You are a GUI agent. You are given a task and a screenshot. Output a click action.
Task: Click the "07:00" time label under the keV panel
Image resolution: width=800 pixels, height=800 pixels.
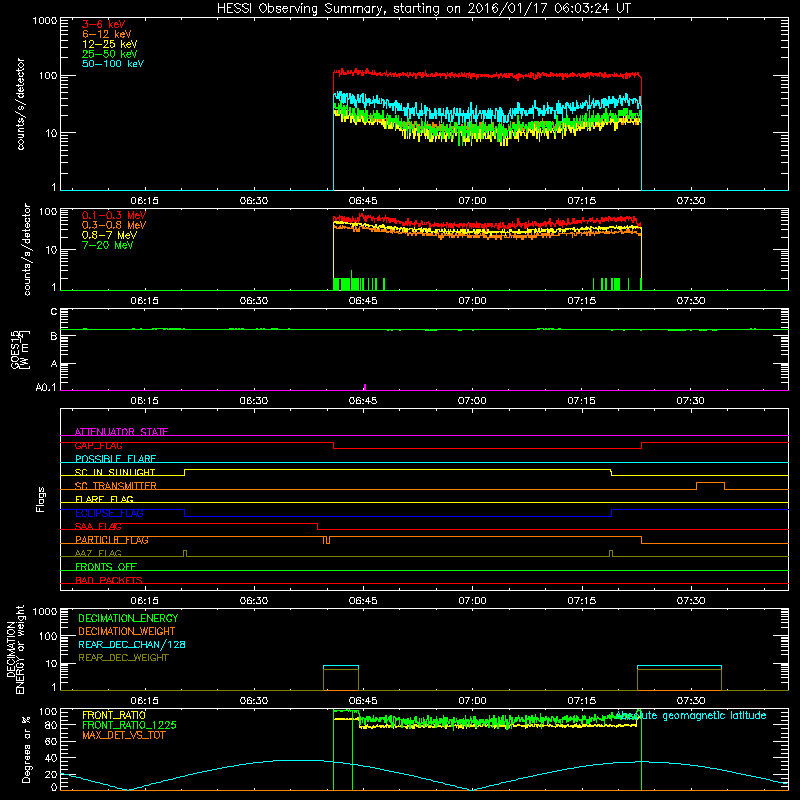[x=472, y=201]
